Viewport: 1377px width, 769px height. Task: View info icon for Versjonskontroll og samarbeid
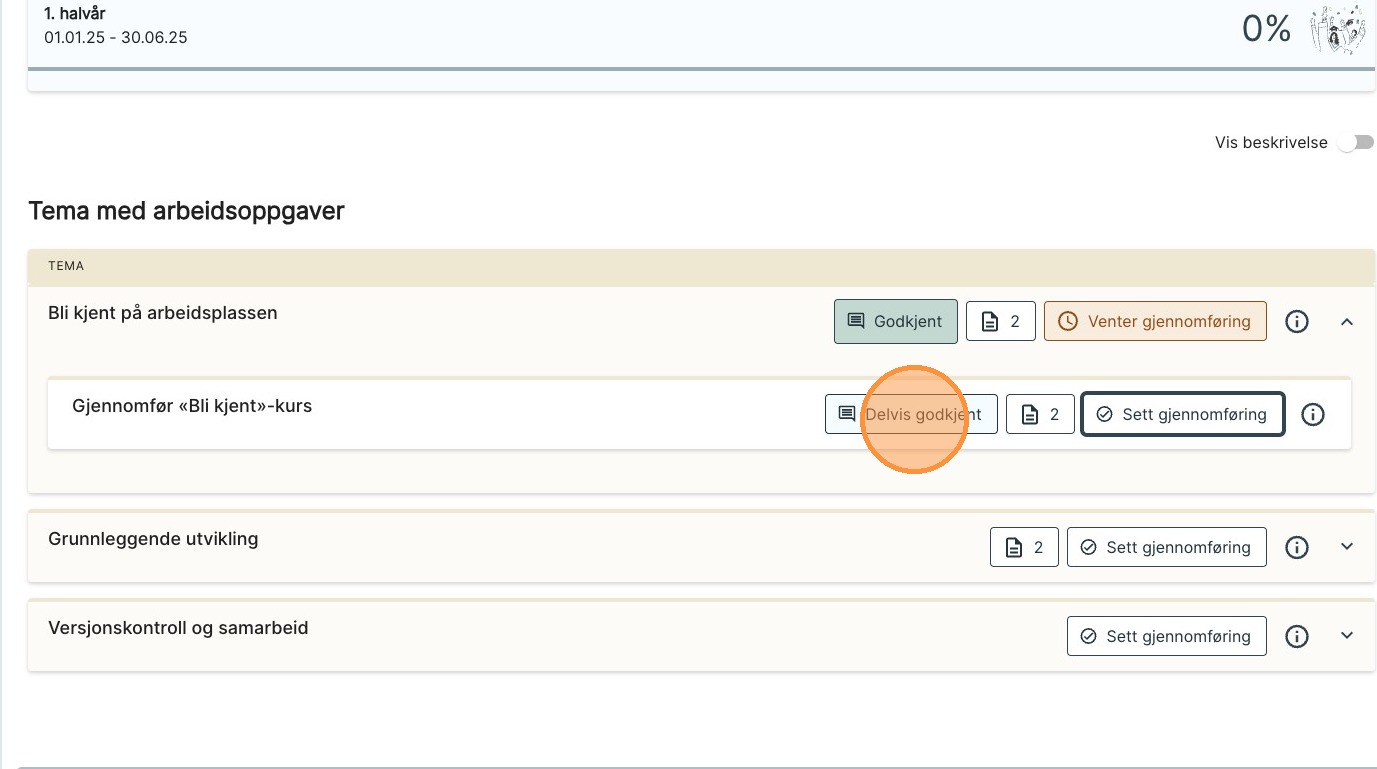pos(1297,636)
